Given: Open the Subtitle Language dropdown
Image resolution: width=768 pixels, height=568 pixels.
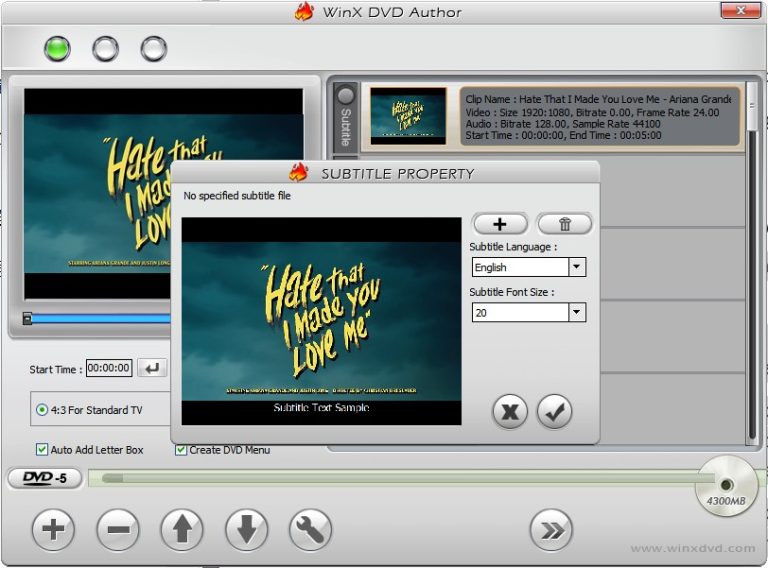Looking at the screenshot, I should (577, 267).
